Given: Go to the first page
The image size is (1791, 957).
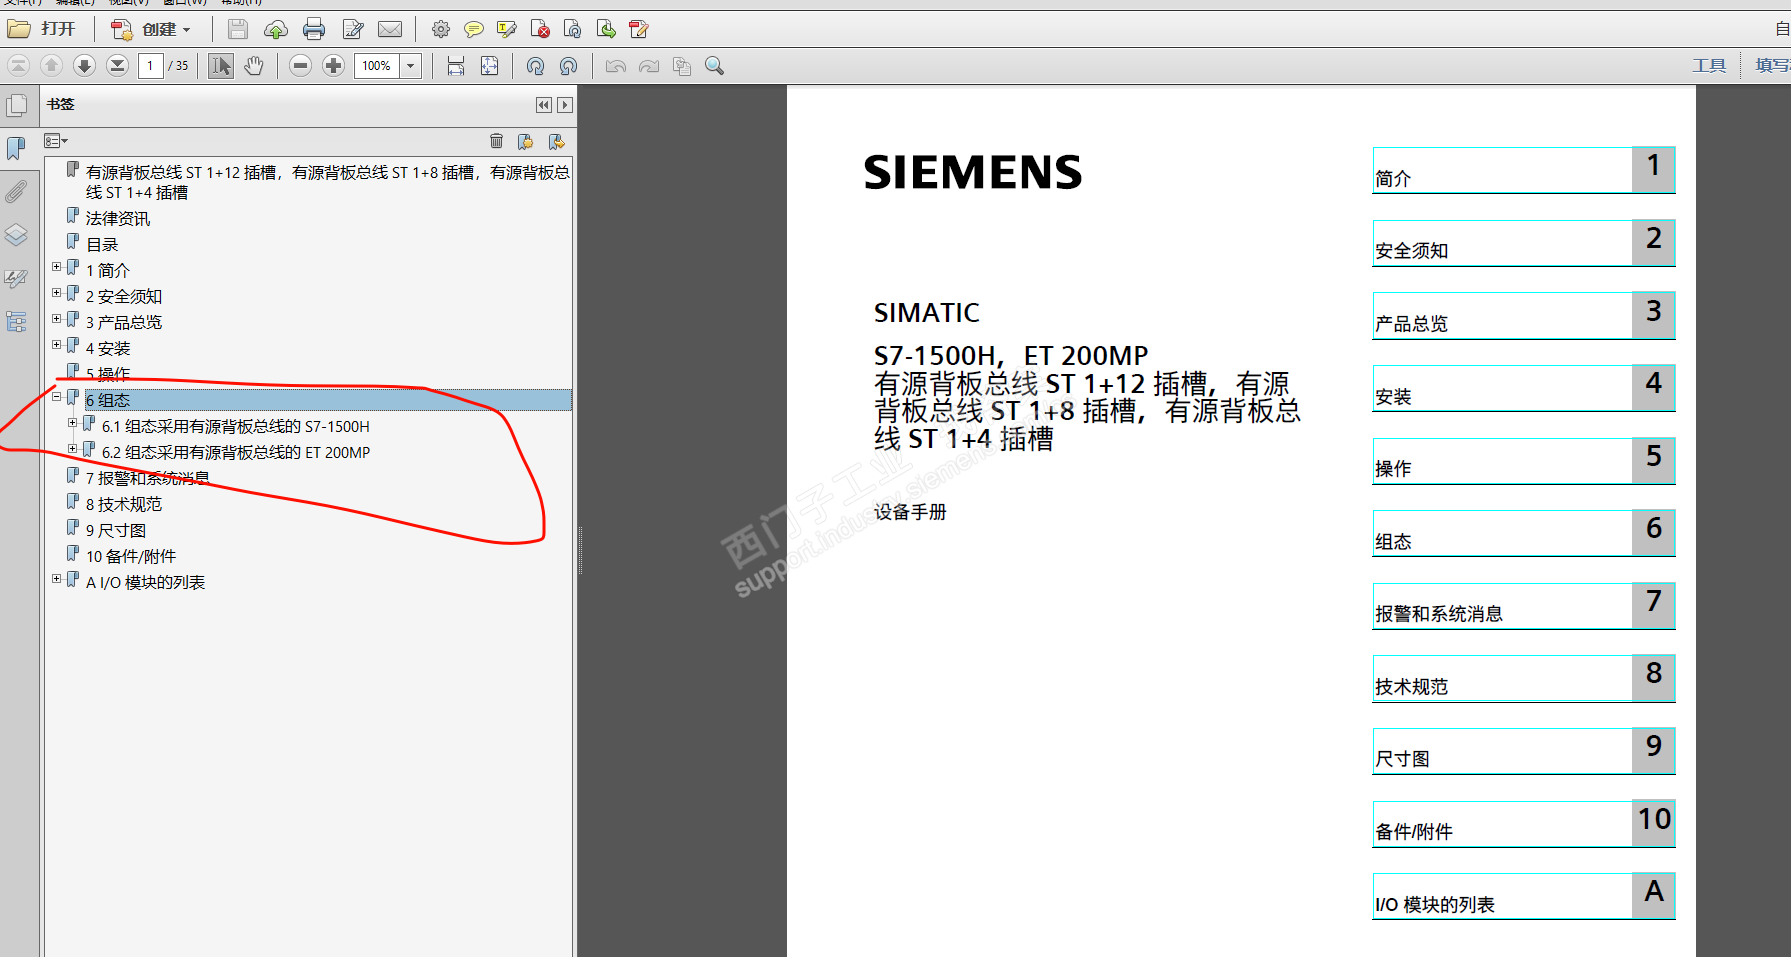Looking at the screenshot, I should click(x=18, y=66).
